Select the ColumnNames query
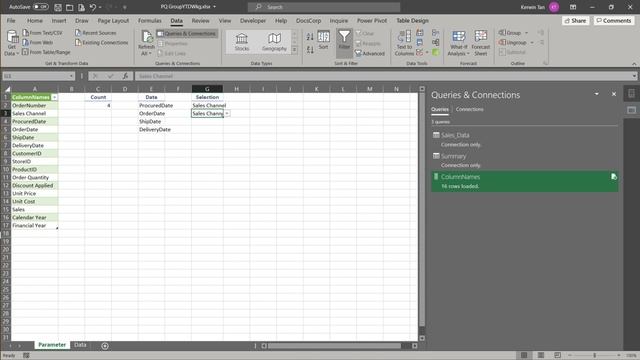This screenshot has height=360, width=640. click(524, 181)
